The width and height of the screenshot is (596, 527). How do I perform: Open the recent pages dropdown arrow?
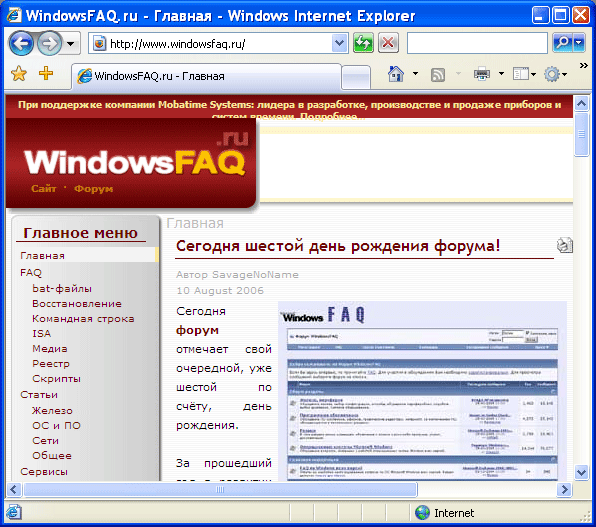[x=71, y=44]
